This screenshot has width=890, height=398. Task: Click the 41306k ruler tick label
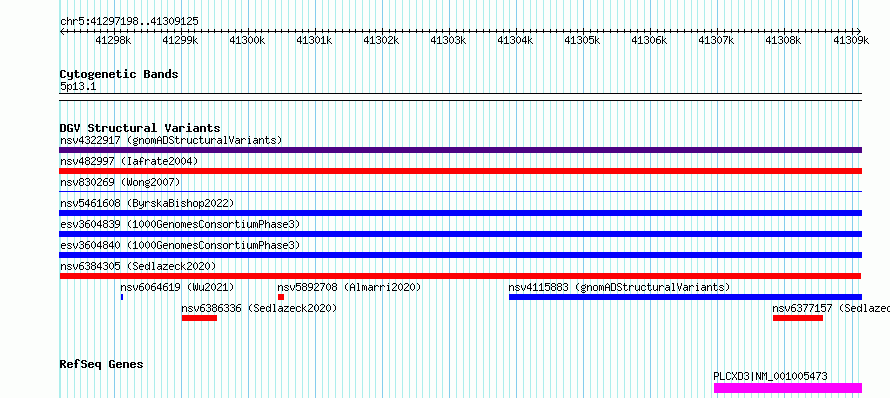pyautogui.click(x=649, y=40)
